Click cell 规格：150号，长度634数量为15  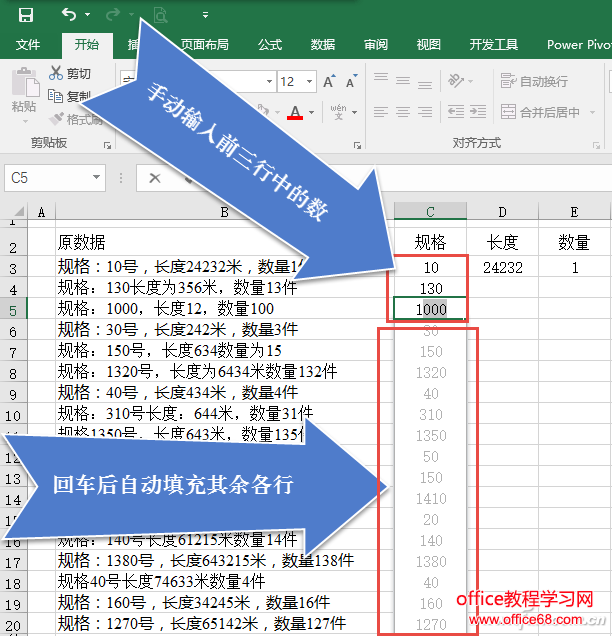click(224, 350)
